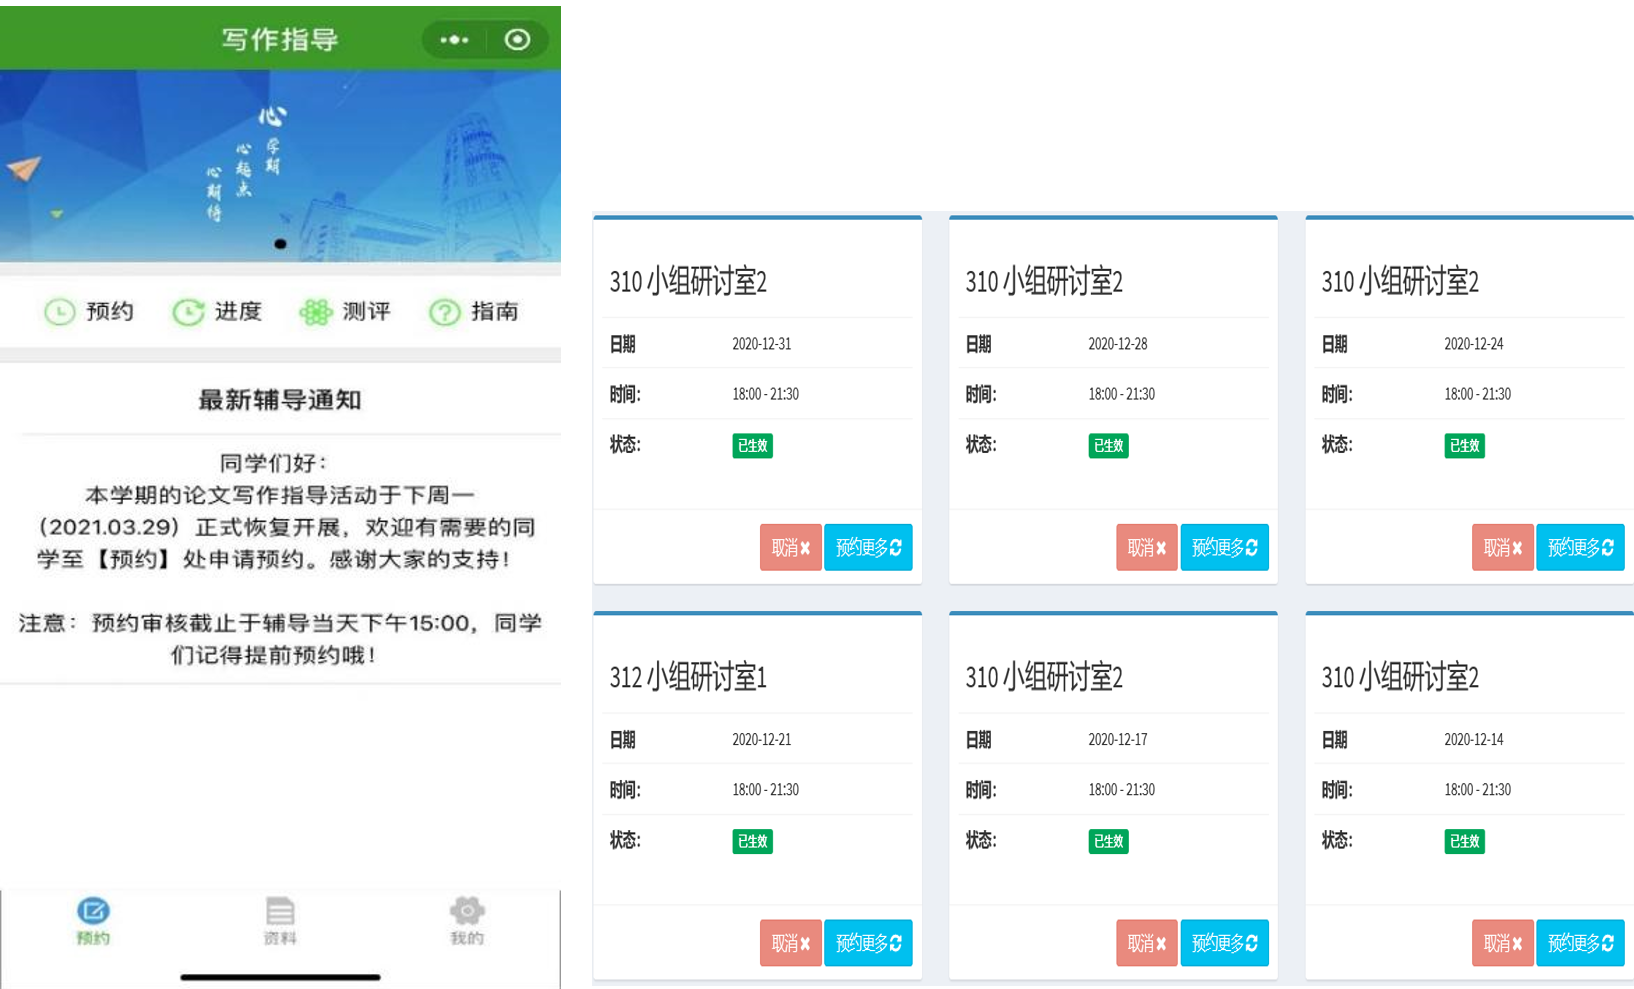Click the 已生效 status badge on 2020-12-31 card
Image resolution: width=1634 pixels, height=989 pixels.
(752, 446)
